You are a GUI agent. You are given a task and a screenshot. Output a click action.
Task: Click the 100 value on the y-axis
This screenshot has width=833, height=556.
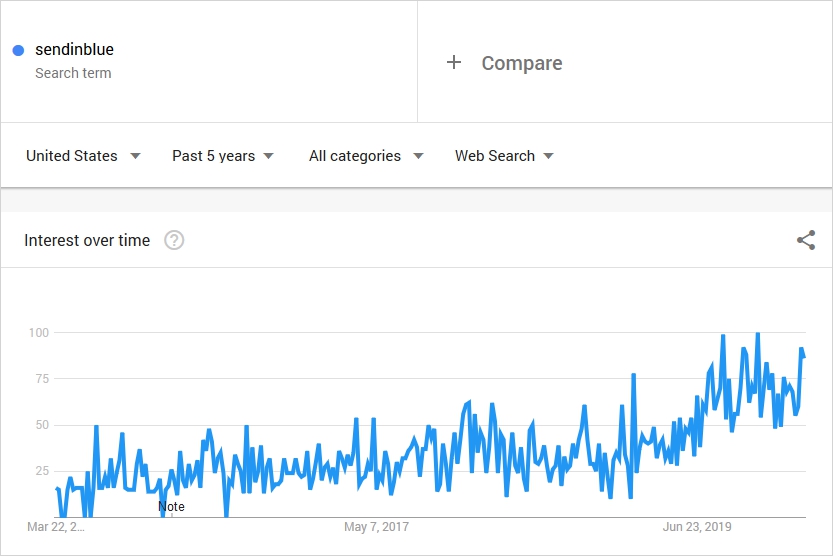pyautogui.click(x=39, y=332)
